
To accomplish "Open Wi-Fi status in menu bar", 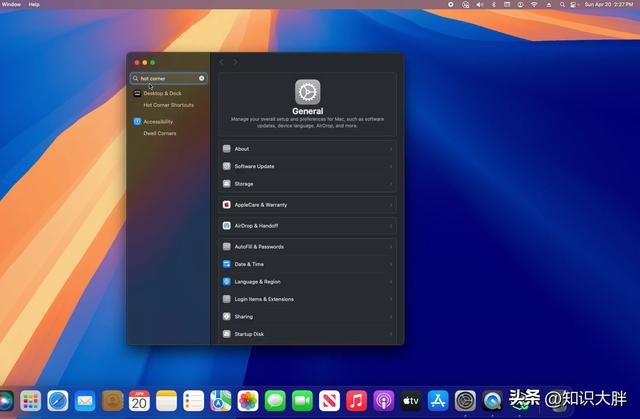I will pos(534,4).
